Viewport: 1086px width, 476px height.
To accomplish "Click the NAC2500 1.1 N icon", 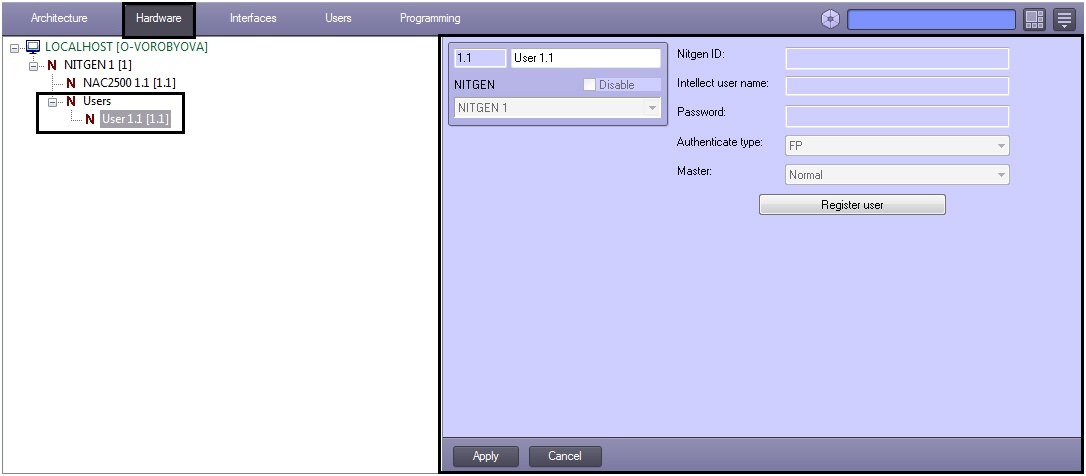I will click(x=71, y=83).
